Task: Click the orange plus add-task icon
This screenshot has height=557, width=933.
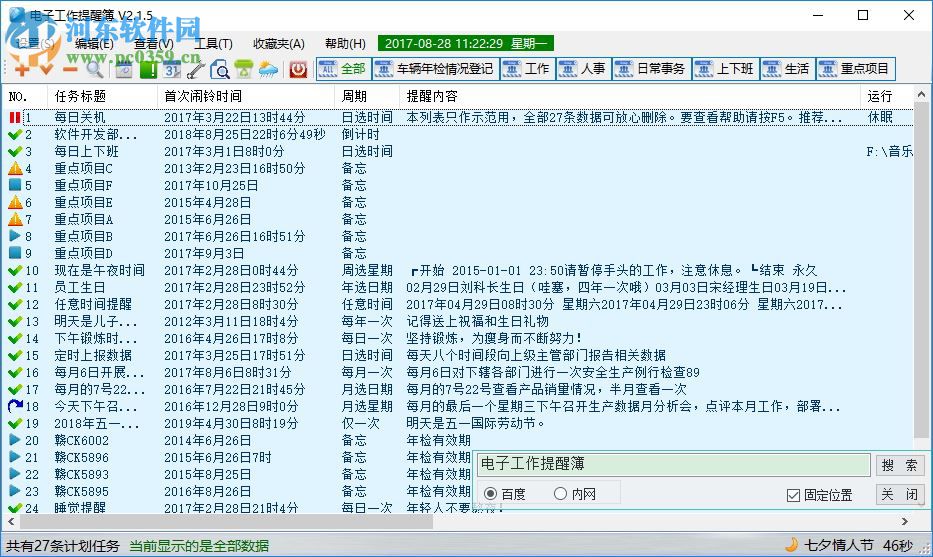Action: pos(22,70)
